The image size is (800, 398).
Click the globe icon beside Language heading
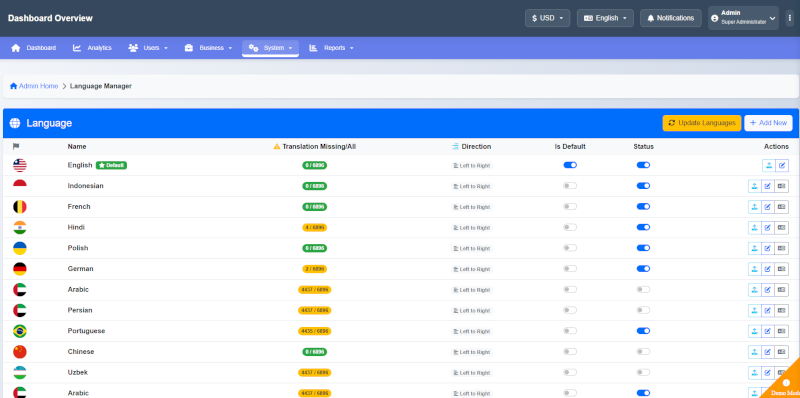[x=15, y=123]
